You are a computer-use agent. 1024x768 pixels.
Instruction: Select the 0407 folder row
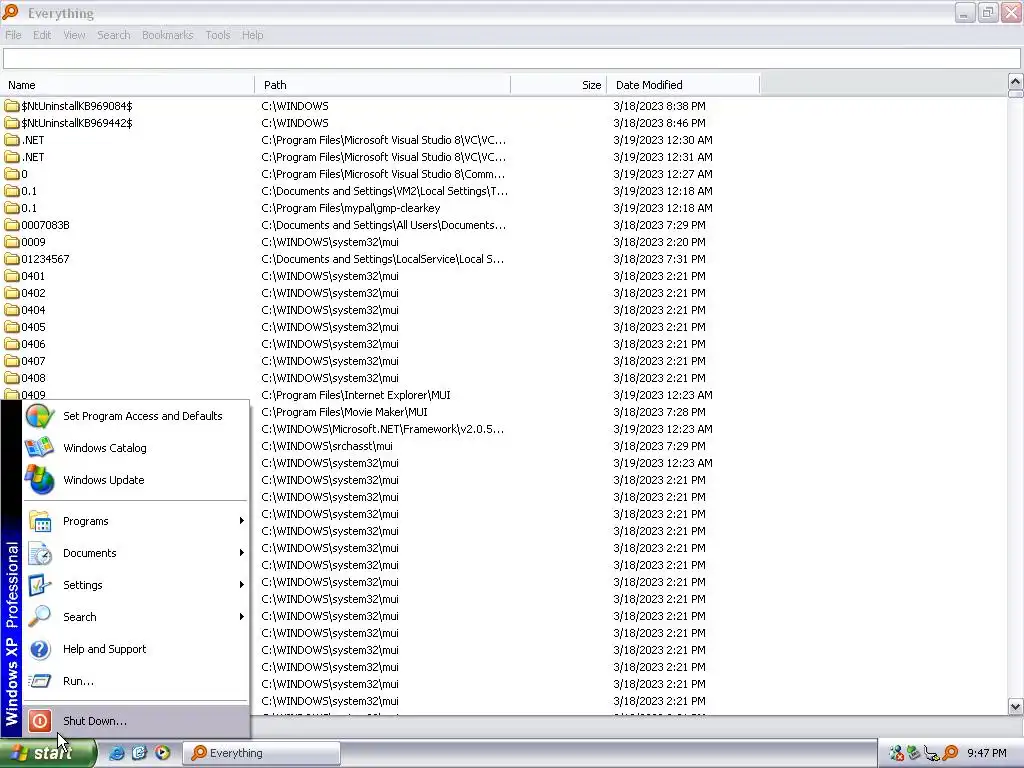click(x=382, y=360)
